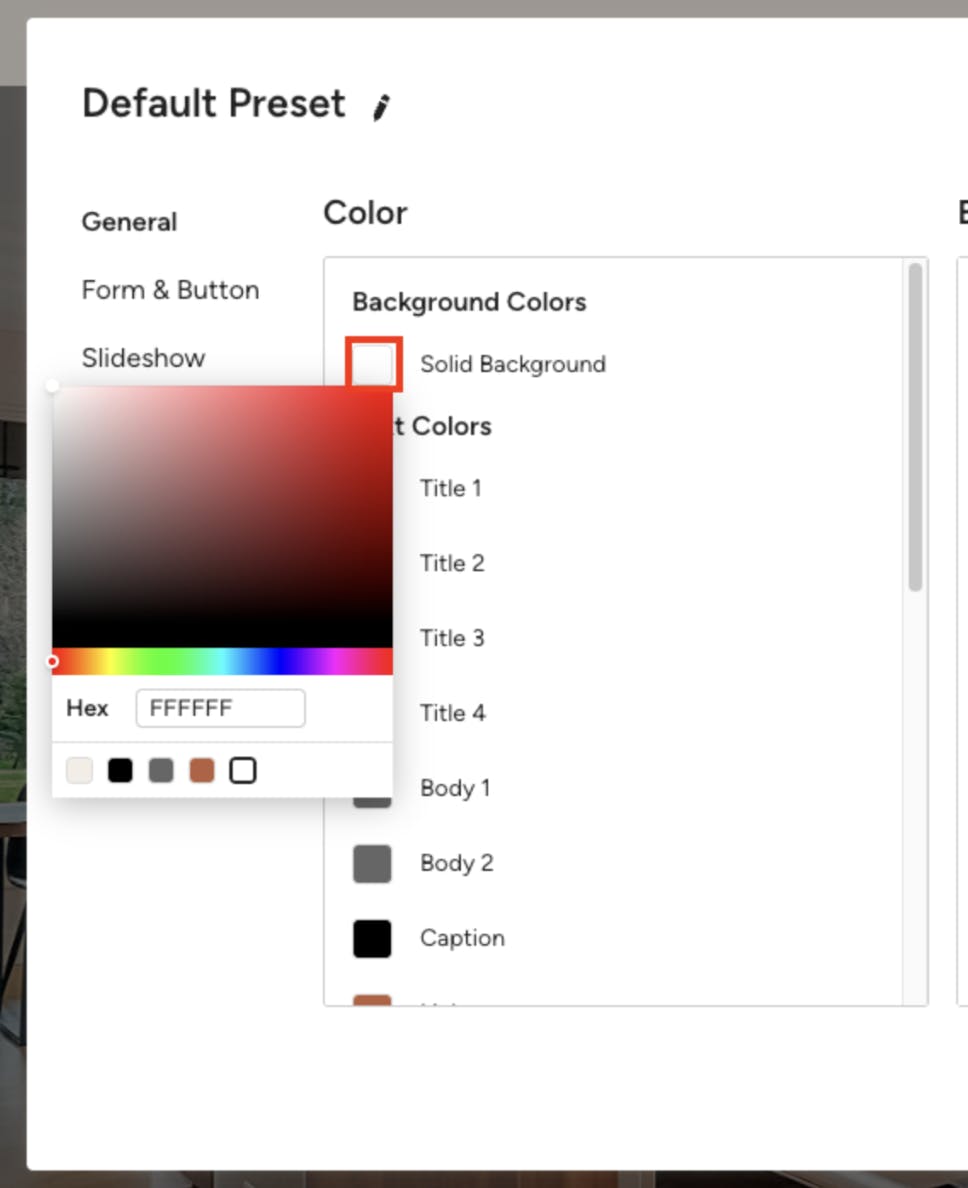Open the Body 2 color swatch
The width and height of the screenshot is (968, 1188).
(x=372, y=863)
